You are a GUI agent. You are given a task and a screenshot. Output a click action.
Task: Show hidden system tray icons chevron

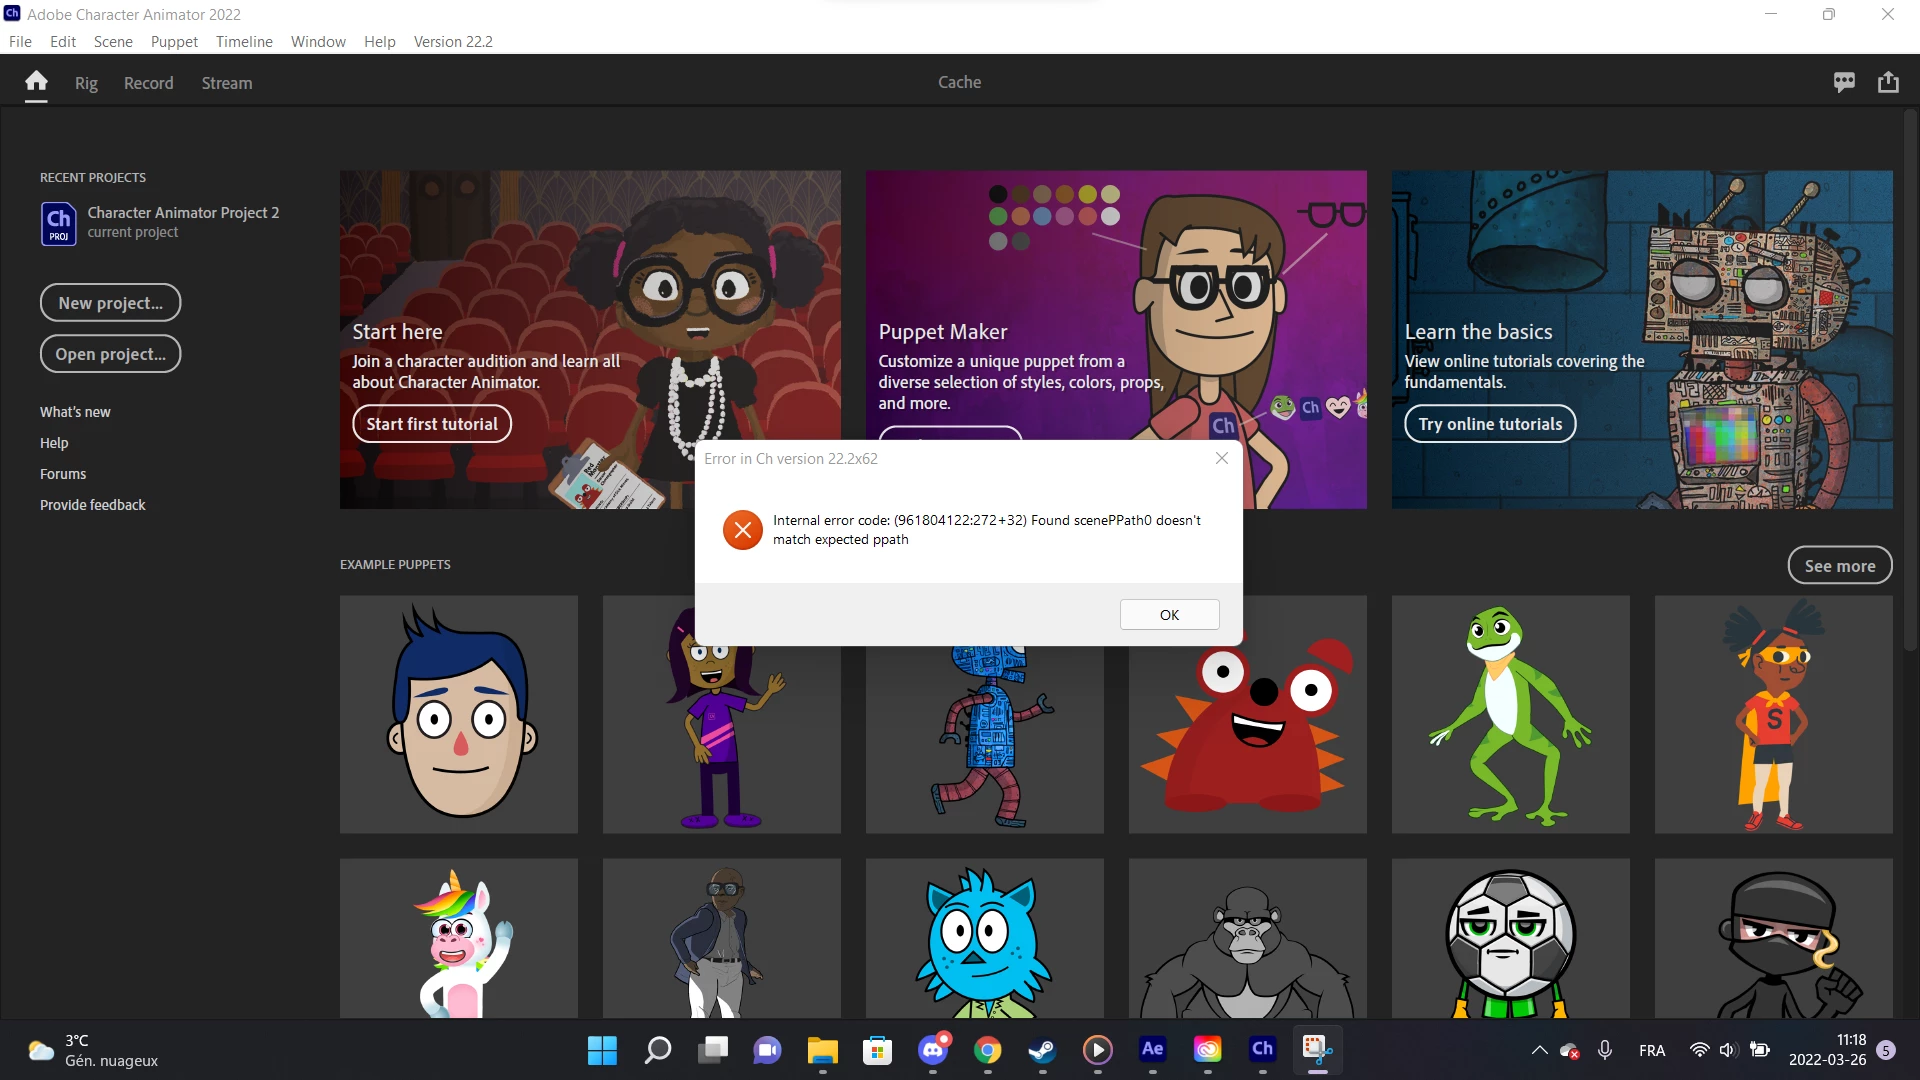tap(1539, 1050)
